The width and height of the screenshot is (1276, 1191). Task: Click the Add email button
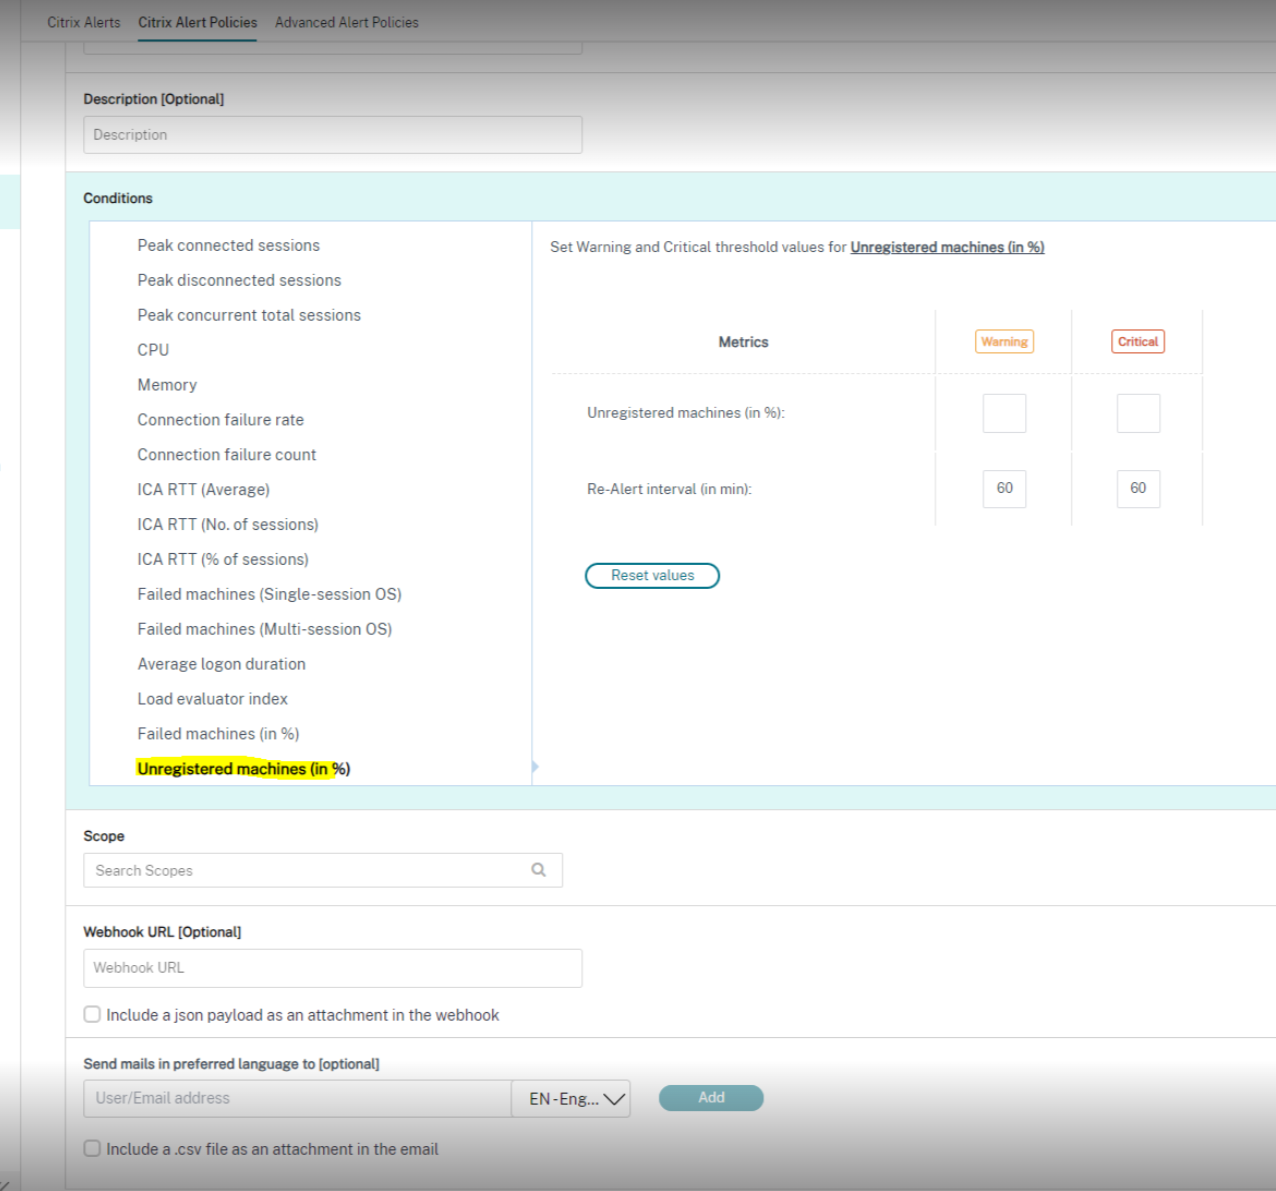[x=710, y=1098]
